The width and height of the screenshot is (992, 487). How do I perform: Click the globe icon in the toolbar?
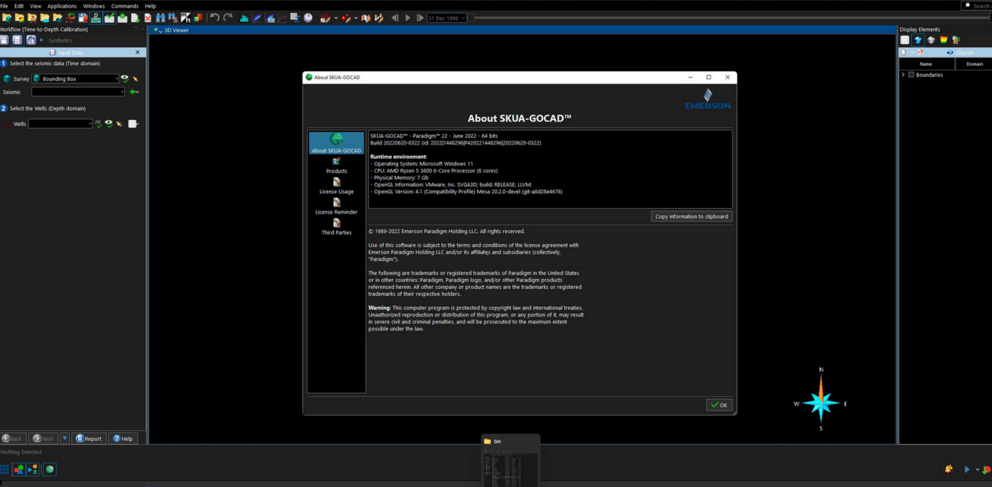pyautogui.click(x=308, y=18)
